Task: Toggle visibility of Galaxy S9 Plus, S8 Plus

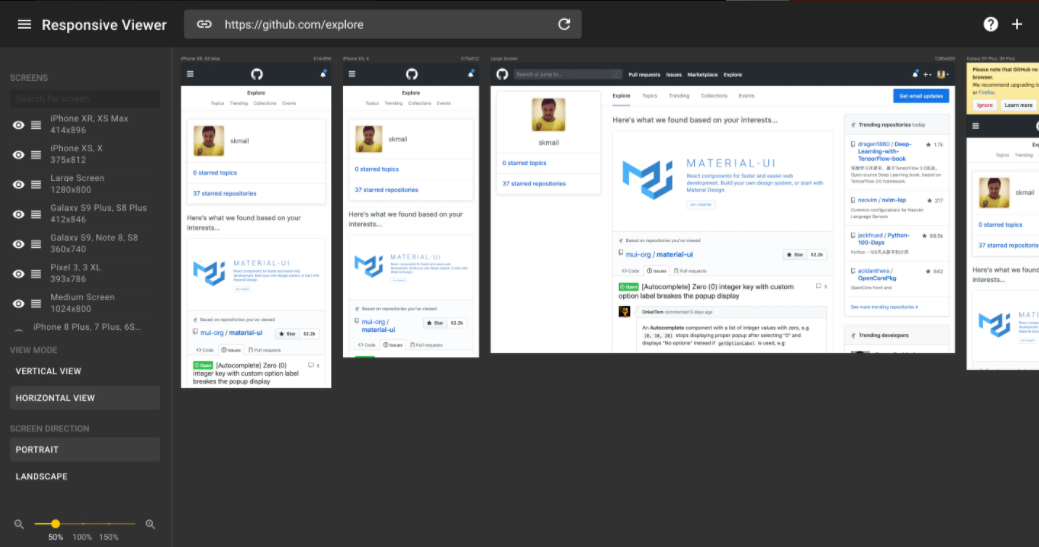Action: click(x=19, y=214)
